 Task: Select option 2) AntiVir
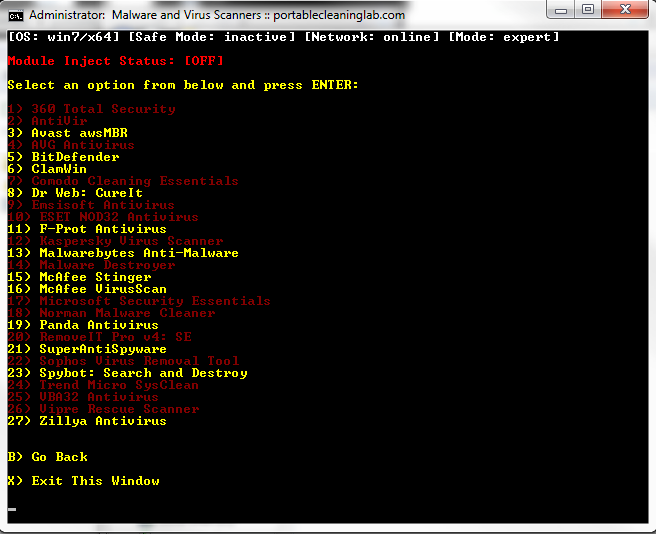[x=47, y=121]
